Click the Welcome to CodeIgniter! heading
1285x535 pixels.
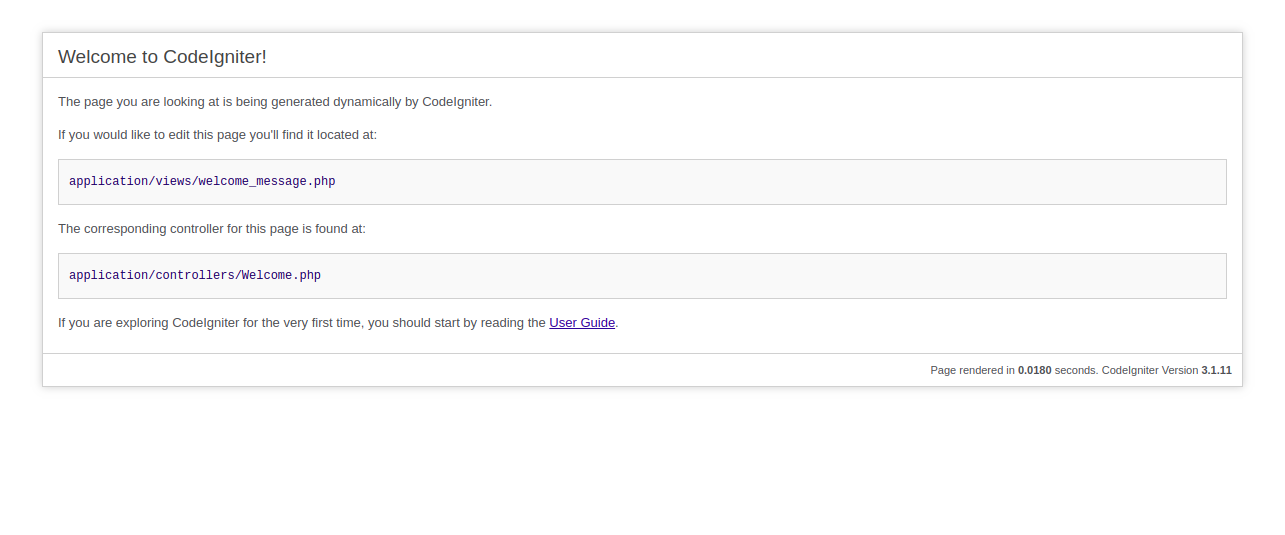[162, 57]
